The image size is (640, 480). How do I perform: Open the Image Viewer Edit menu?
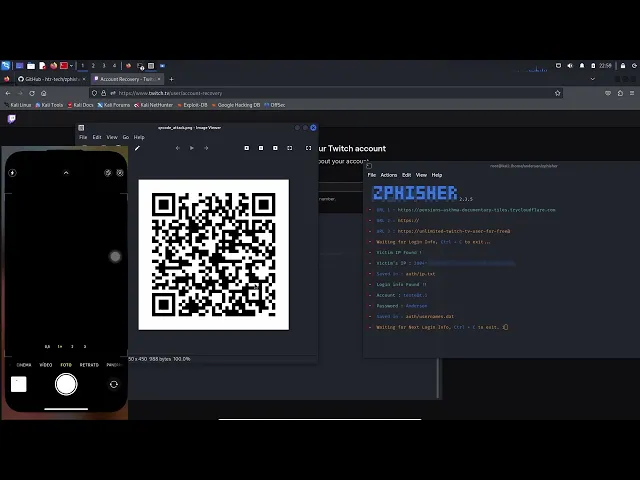[97, 137]
